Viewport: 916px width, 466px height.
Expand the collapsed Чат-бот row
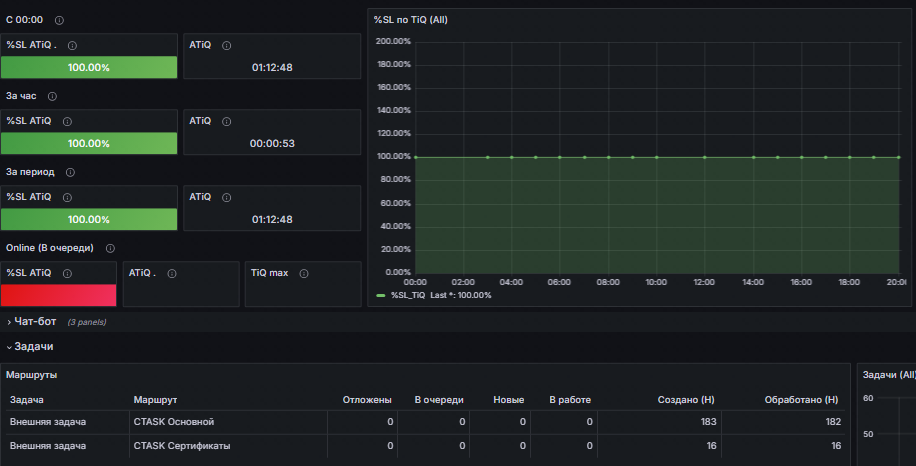[35, 321]
